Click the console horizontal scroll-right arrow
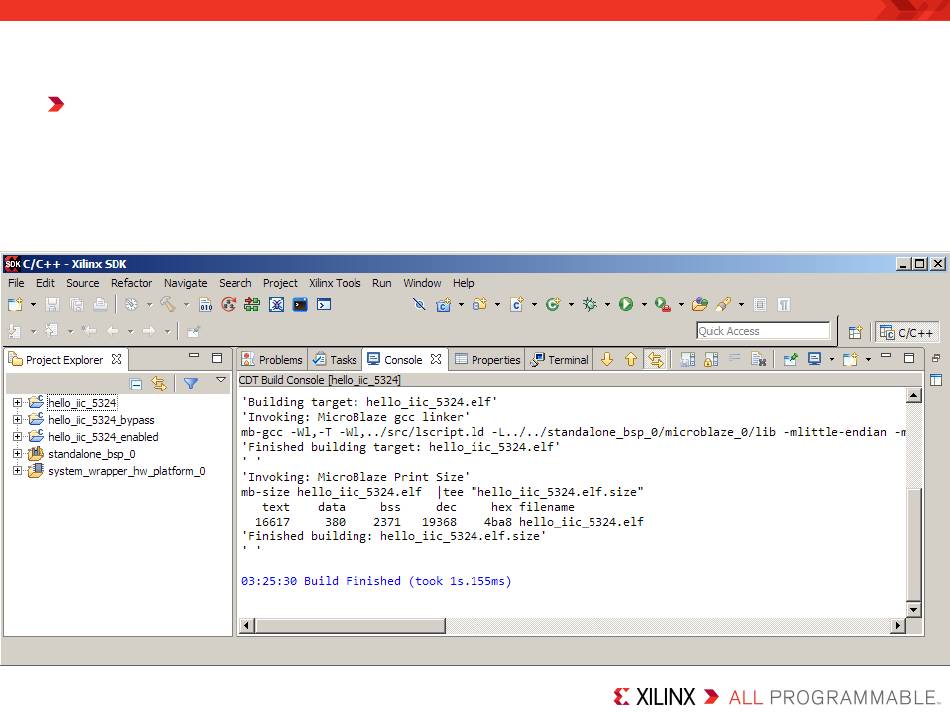This screenshot has width=950, height=713. coord(898,625)
